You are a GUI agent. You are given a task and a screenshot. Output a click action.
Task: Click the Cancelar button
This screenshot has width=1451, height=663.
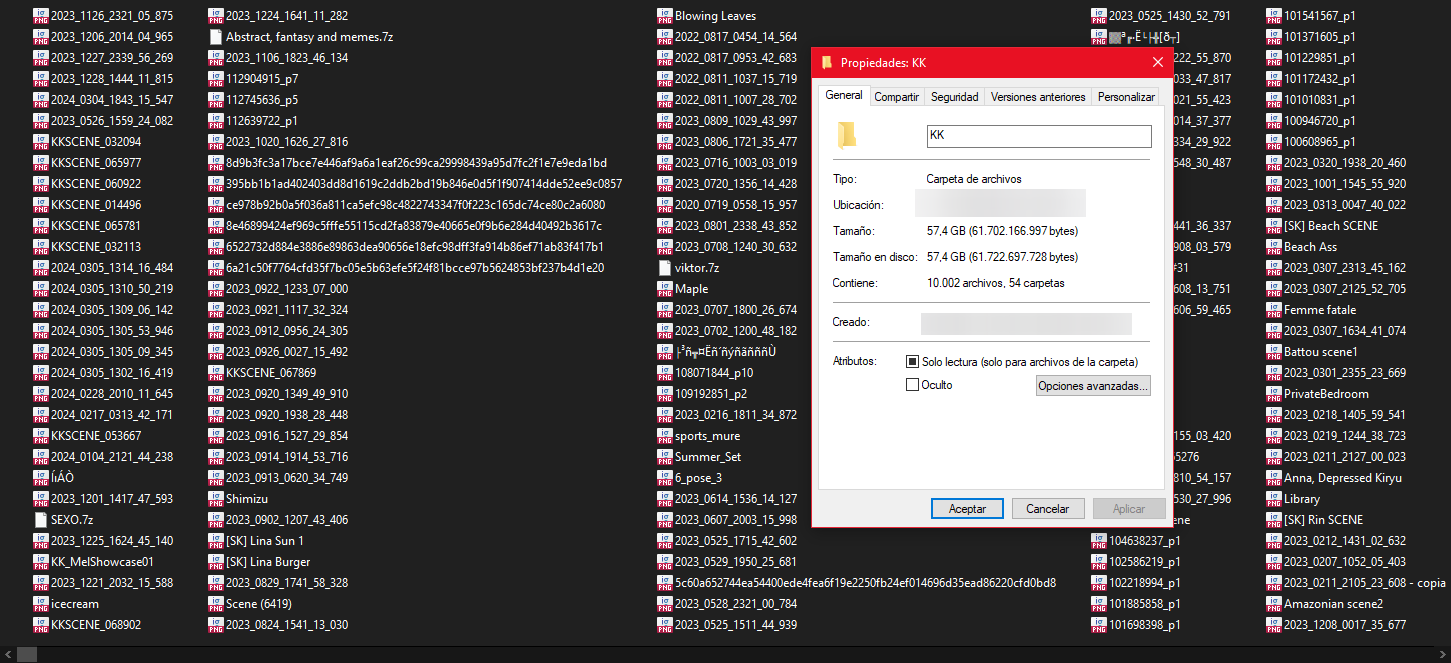click(x=1047, y=509)
